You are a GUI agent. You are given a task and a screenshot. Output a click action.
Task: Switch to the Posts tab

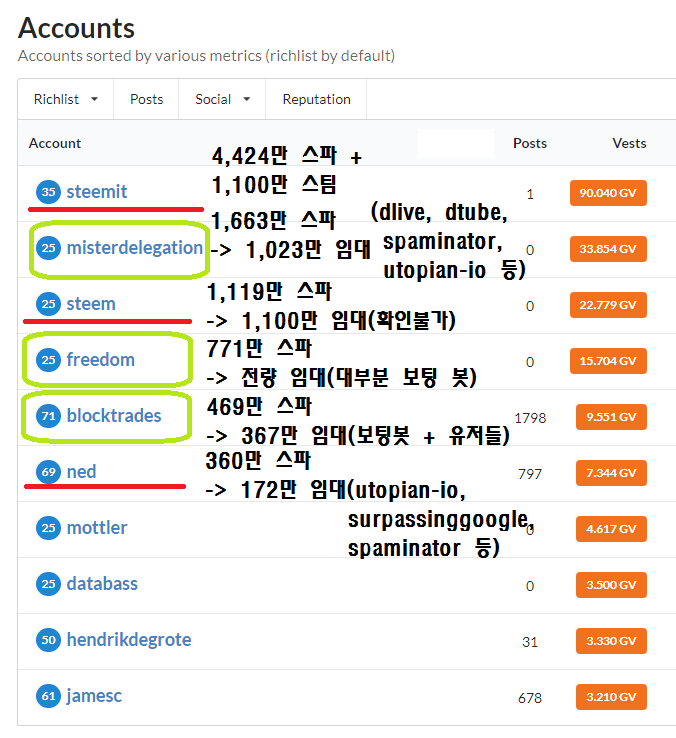pos(146,99)
